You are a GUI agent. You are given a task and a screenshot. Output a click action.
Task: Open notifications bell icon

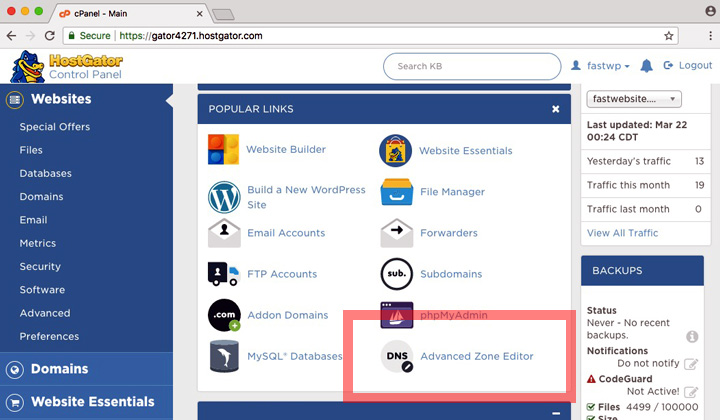[647, 66]
